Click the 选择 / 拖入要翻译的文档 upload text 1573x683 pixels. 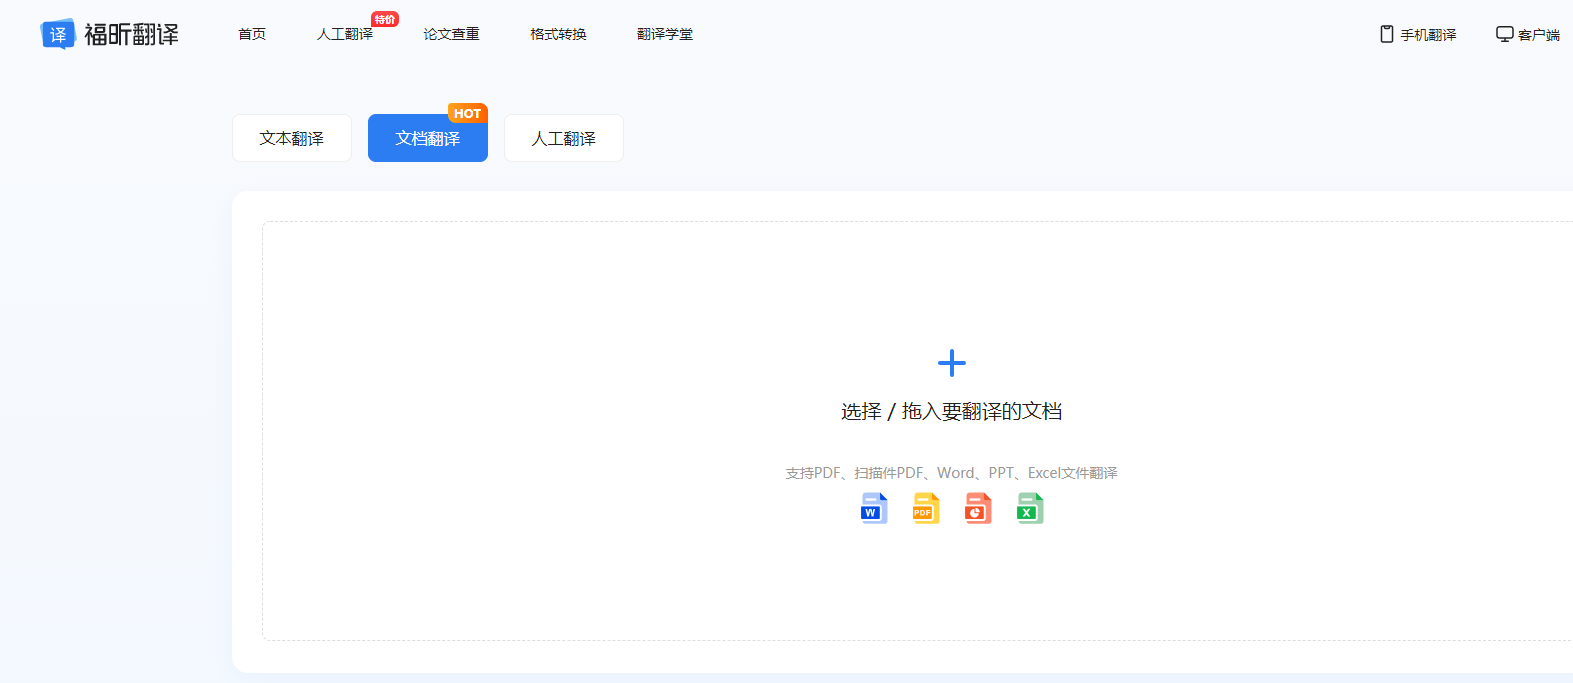pos(951,411)
